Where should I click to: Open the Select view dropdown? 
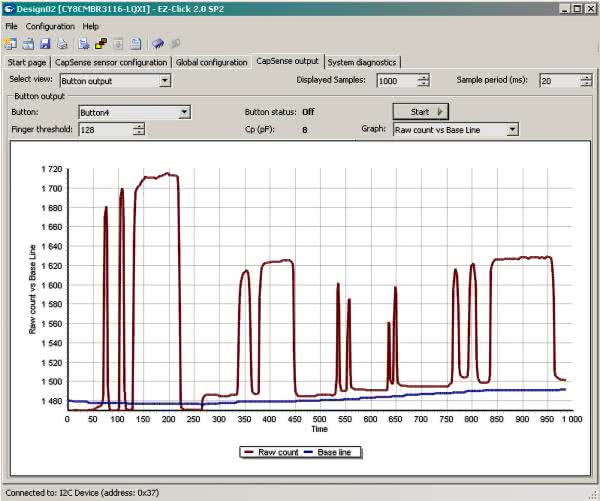click(x=164, y=81)
